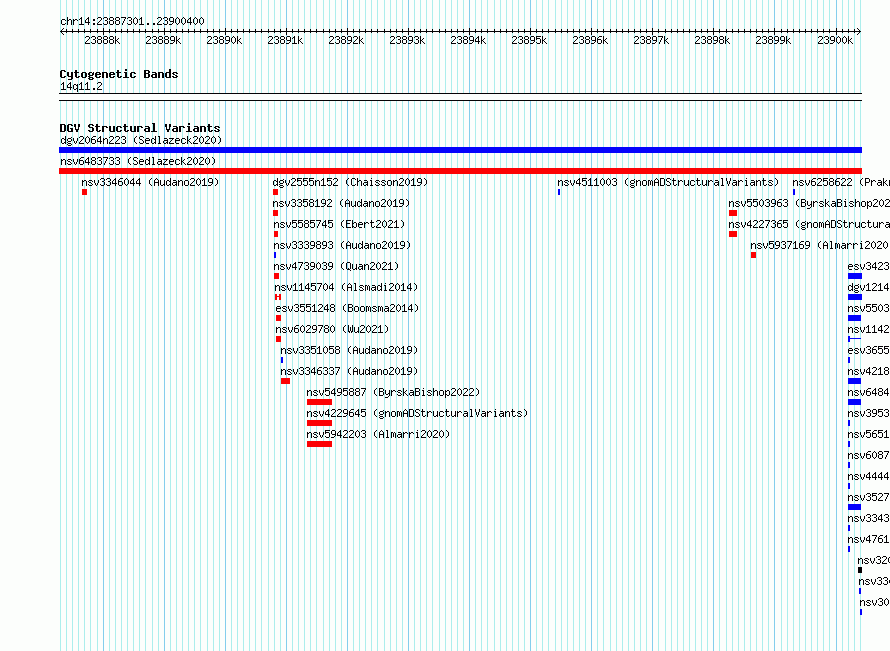Open dgv2555n152 (Chaisson2019) label
Viewport: 890px width, 651px height.
tap(350, 182)
